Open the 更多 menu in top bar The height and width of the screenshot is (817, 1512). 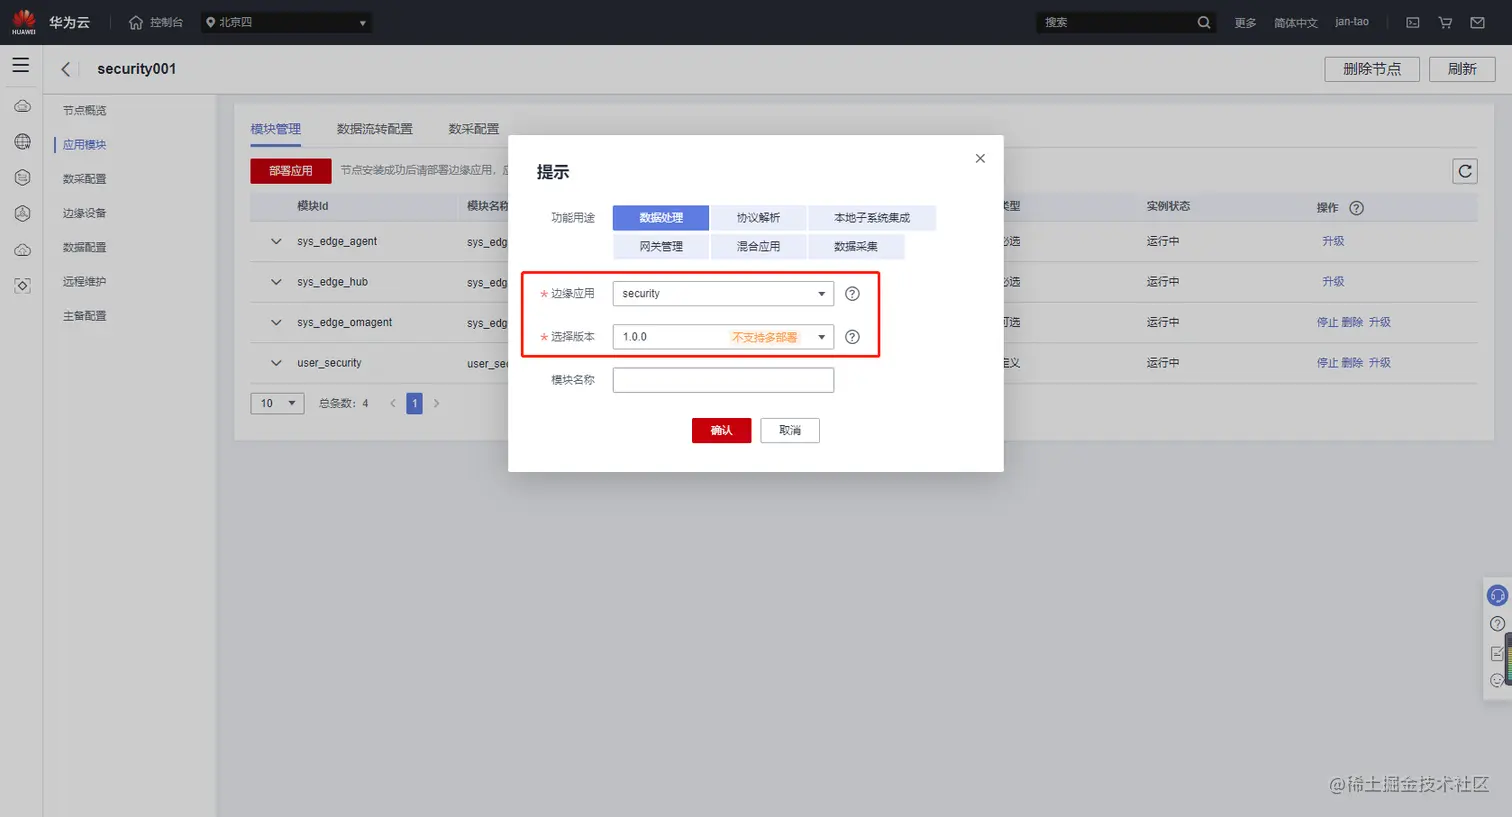coord(1245,23)
